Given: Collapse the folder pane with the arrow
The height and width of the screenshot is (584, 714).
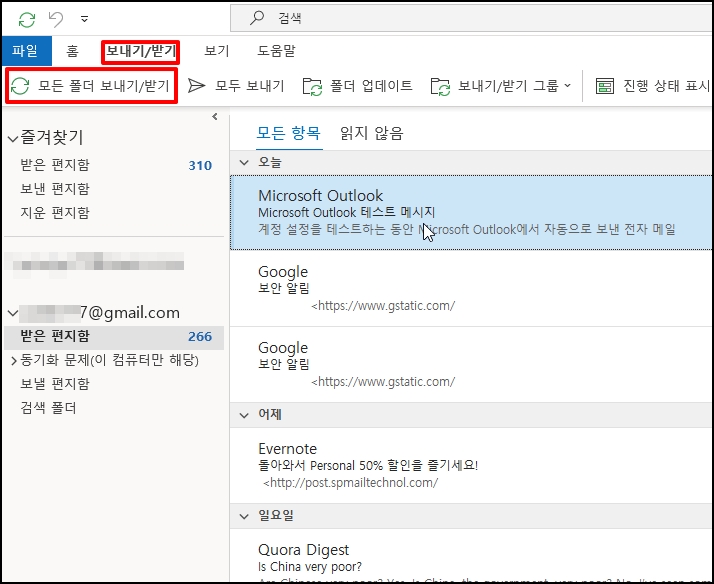Looking at the screenshot, I should tap(214, 117).
